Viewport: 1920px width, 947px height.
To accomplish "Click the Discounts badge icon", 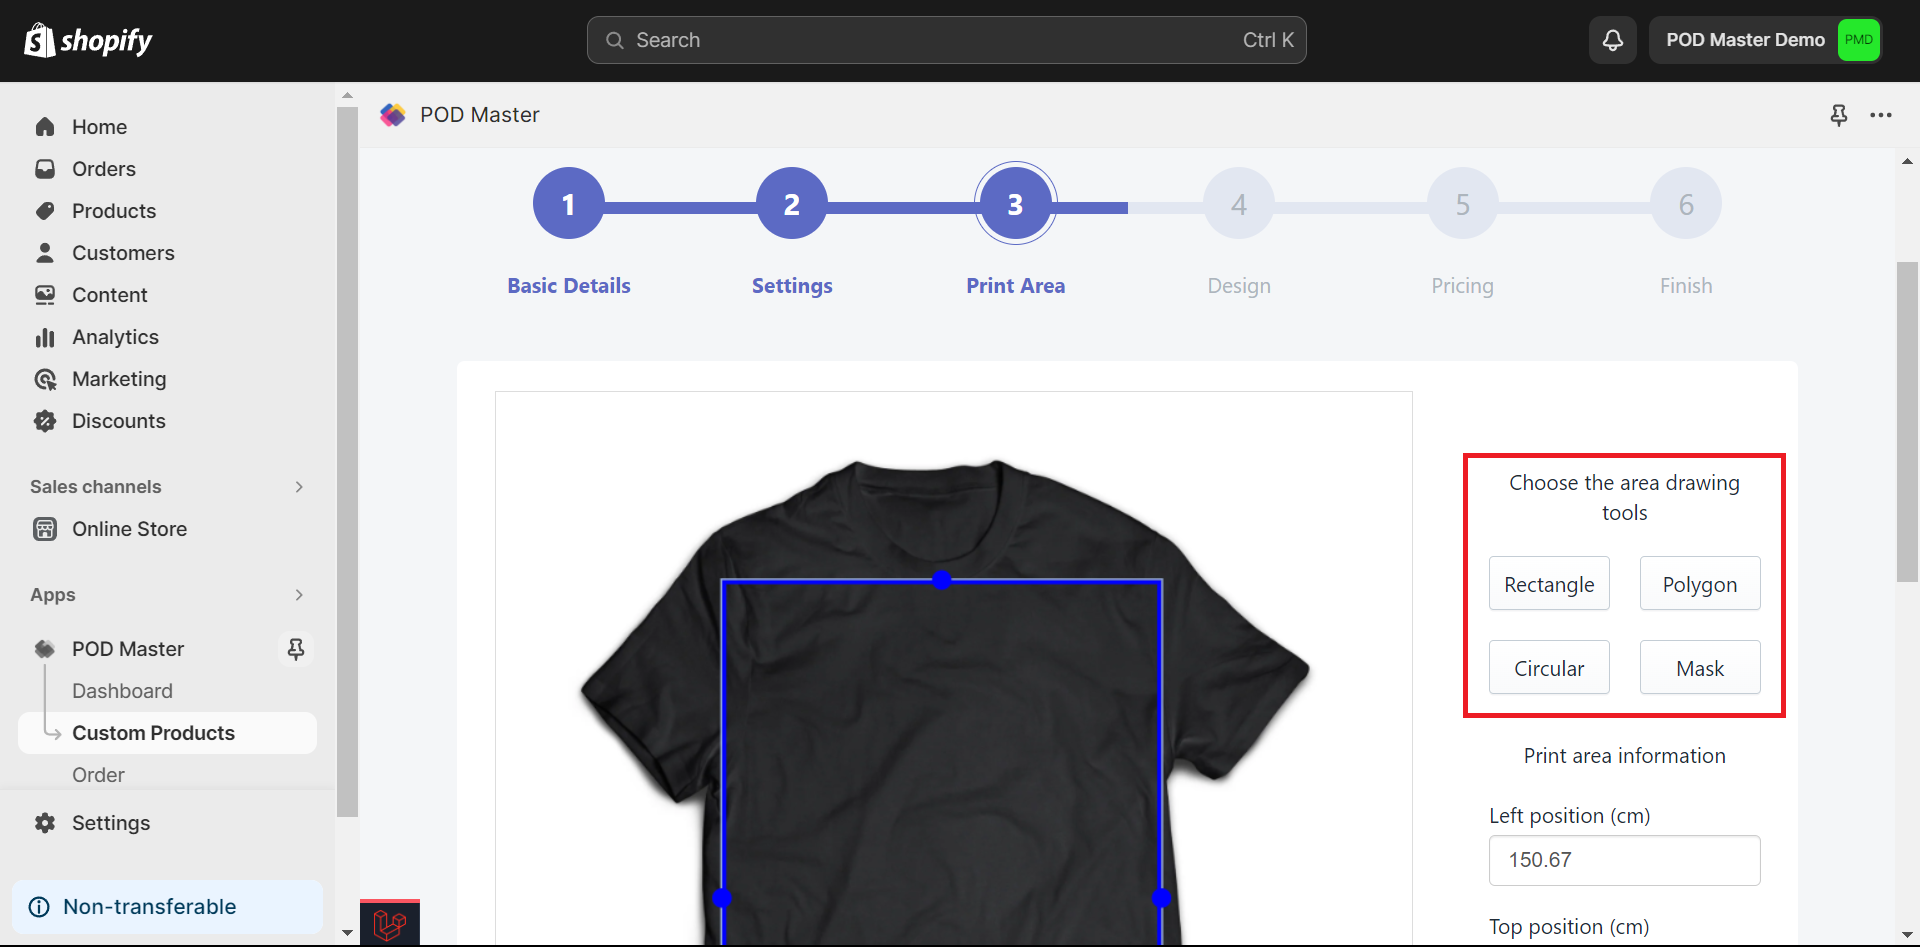I will point(45,421).
